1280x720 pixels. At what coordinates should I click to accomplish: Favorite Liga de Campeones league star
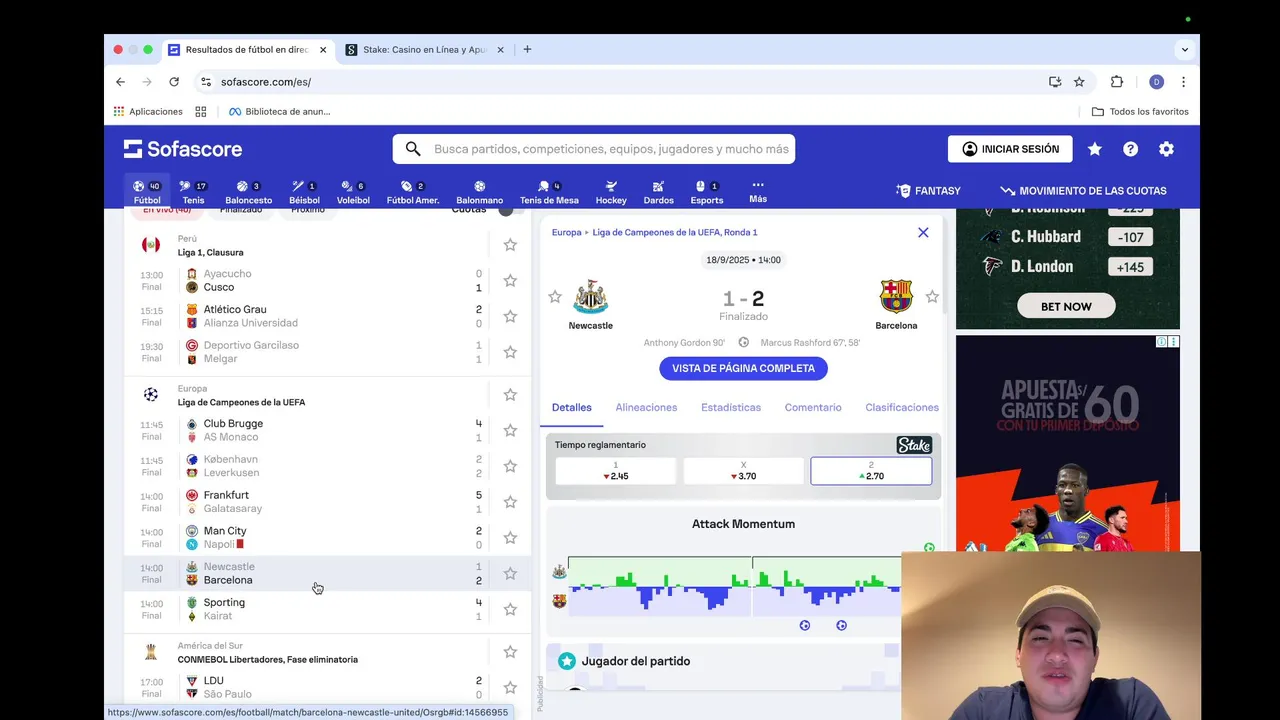pyautogui.click(x=510, y=395)
